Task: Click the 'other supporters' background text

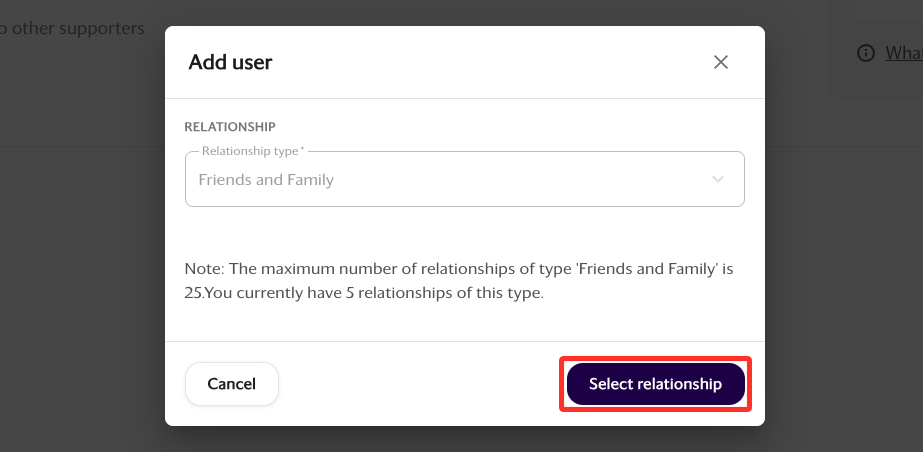Action: pos(75,28)
